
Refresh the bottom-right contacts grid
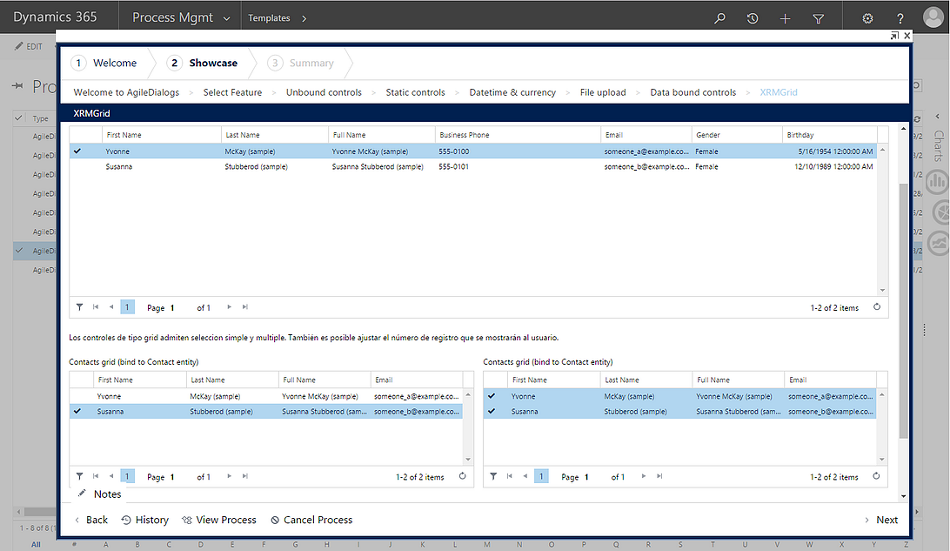point(876,476)
